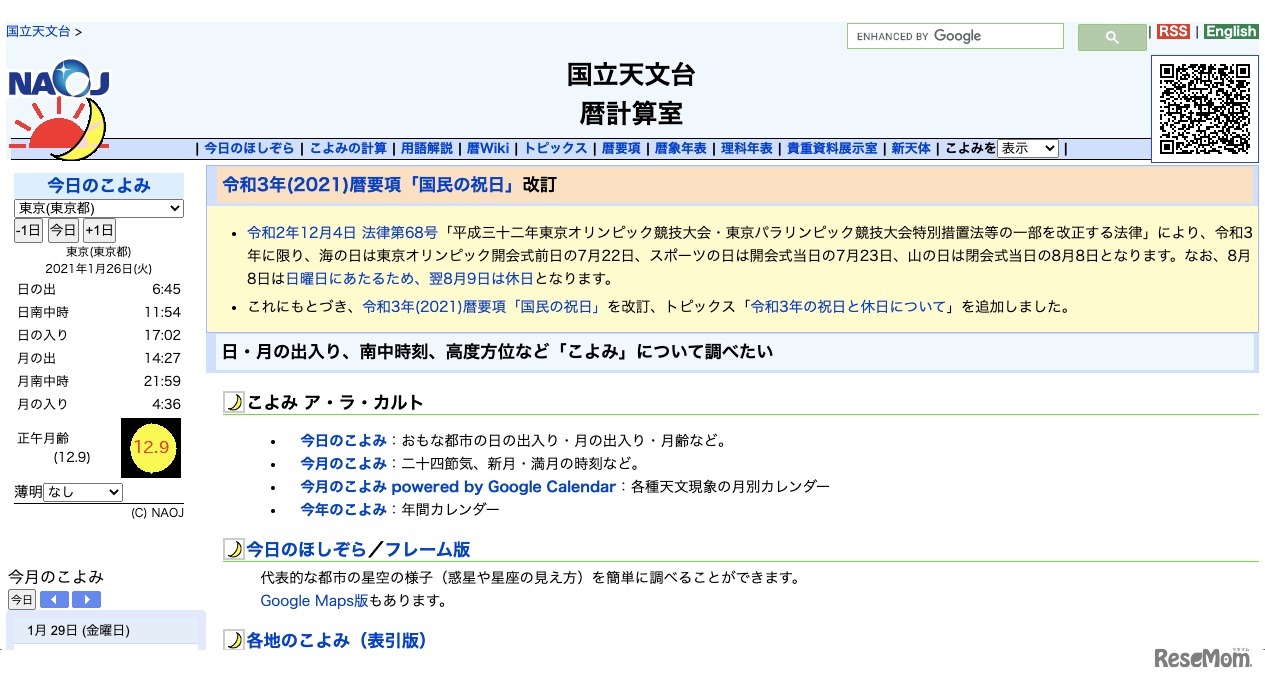Screen dimensions: 1265x681
Task: Click the 日の出 6:45 row
Action: (x=99, y=289)
